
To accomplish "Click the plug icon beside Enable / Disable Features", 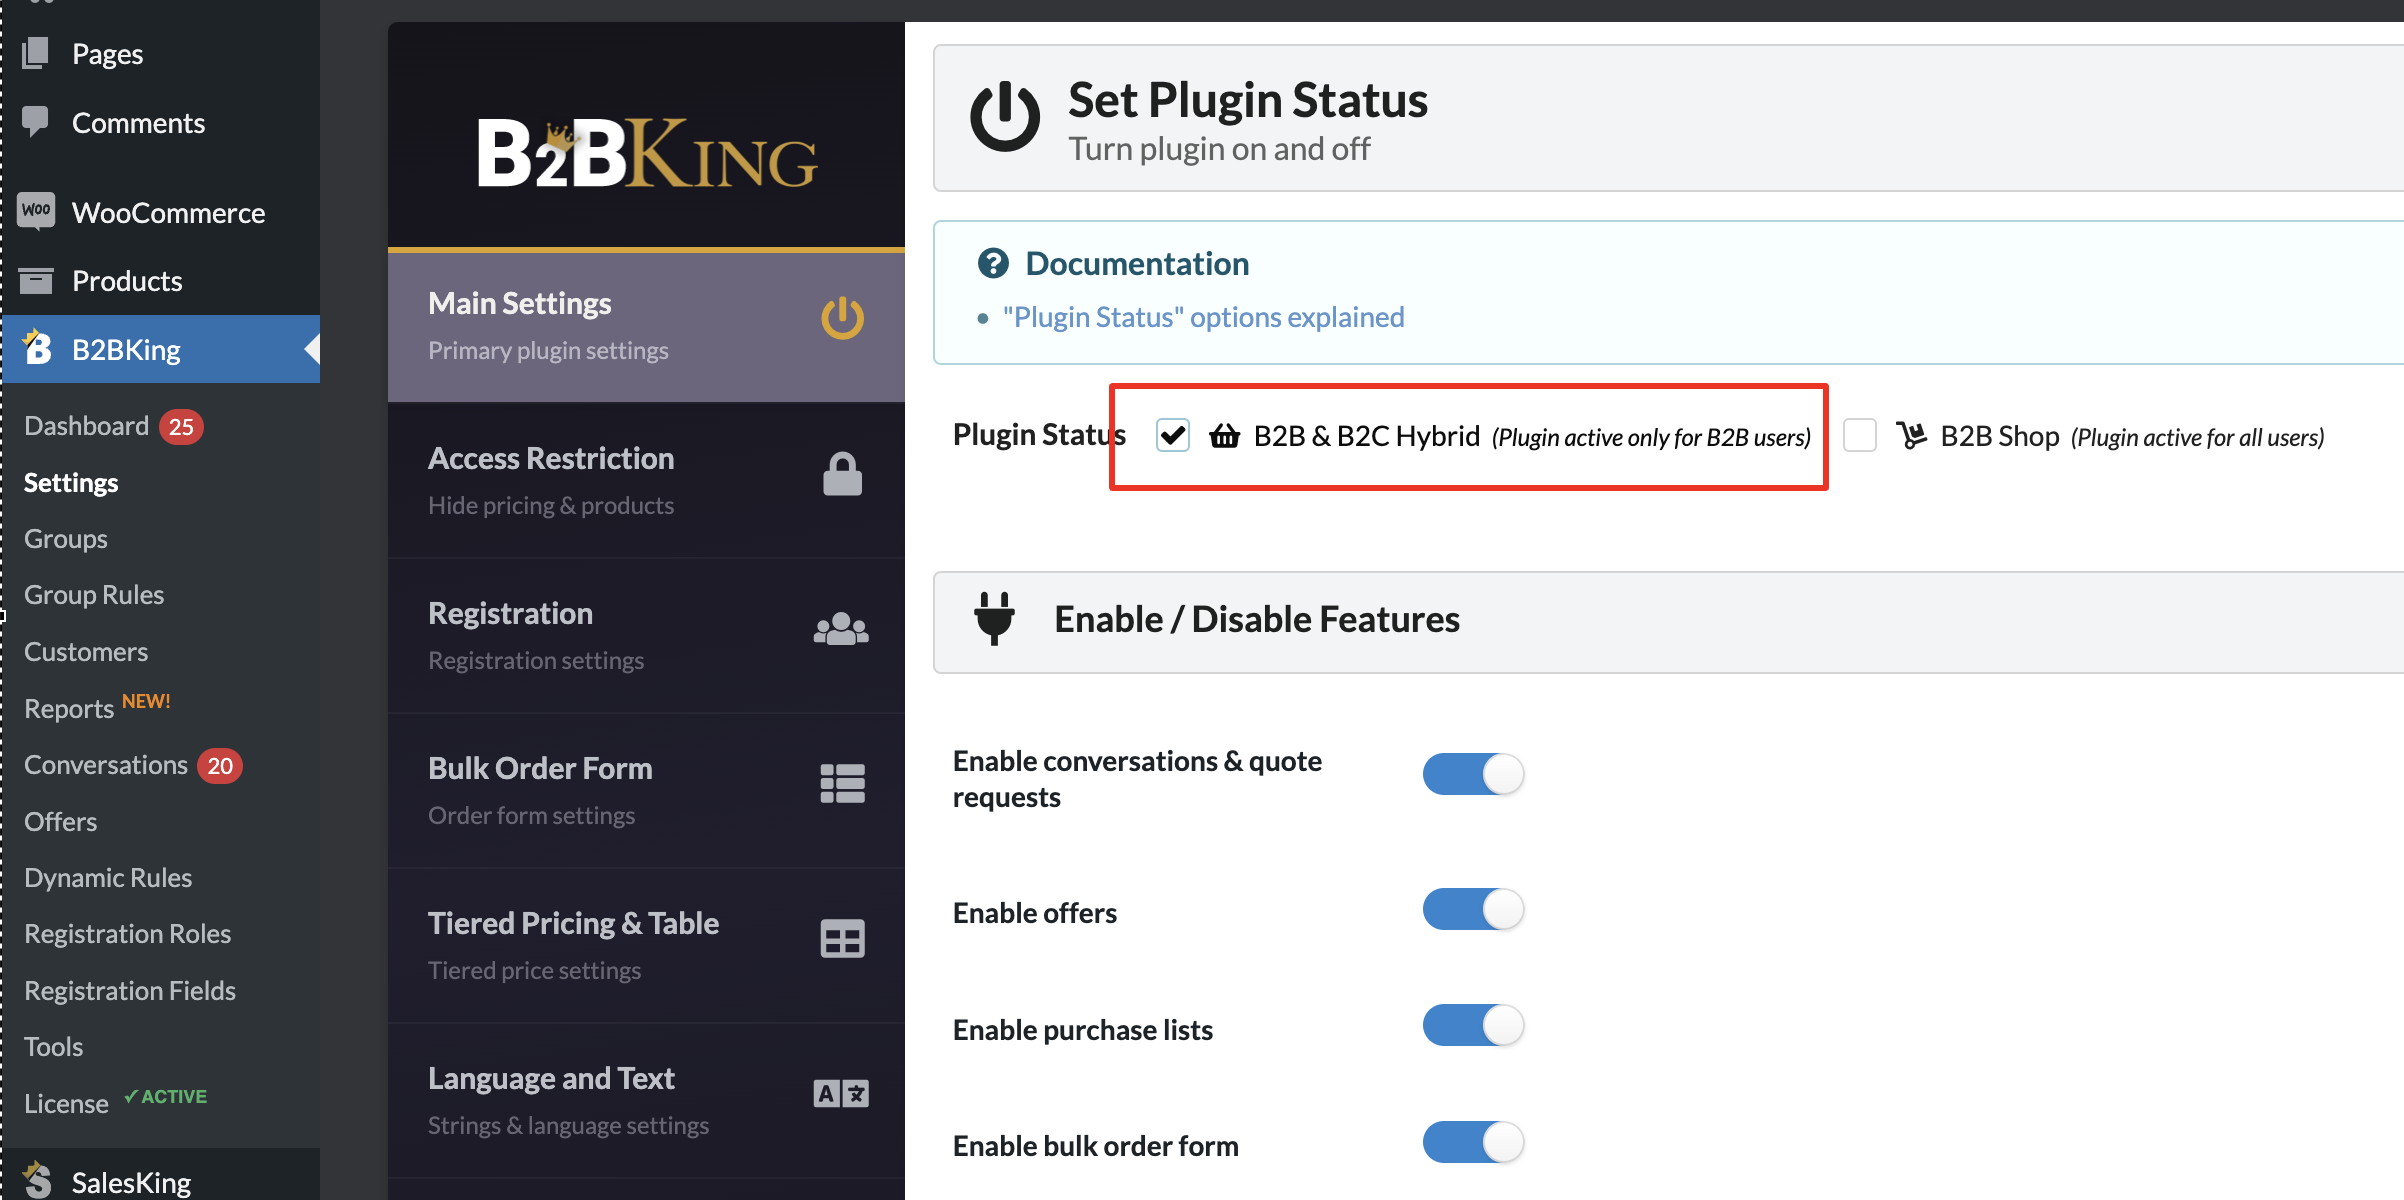I will click(994, 618).
